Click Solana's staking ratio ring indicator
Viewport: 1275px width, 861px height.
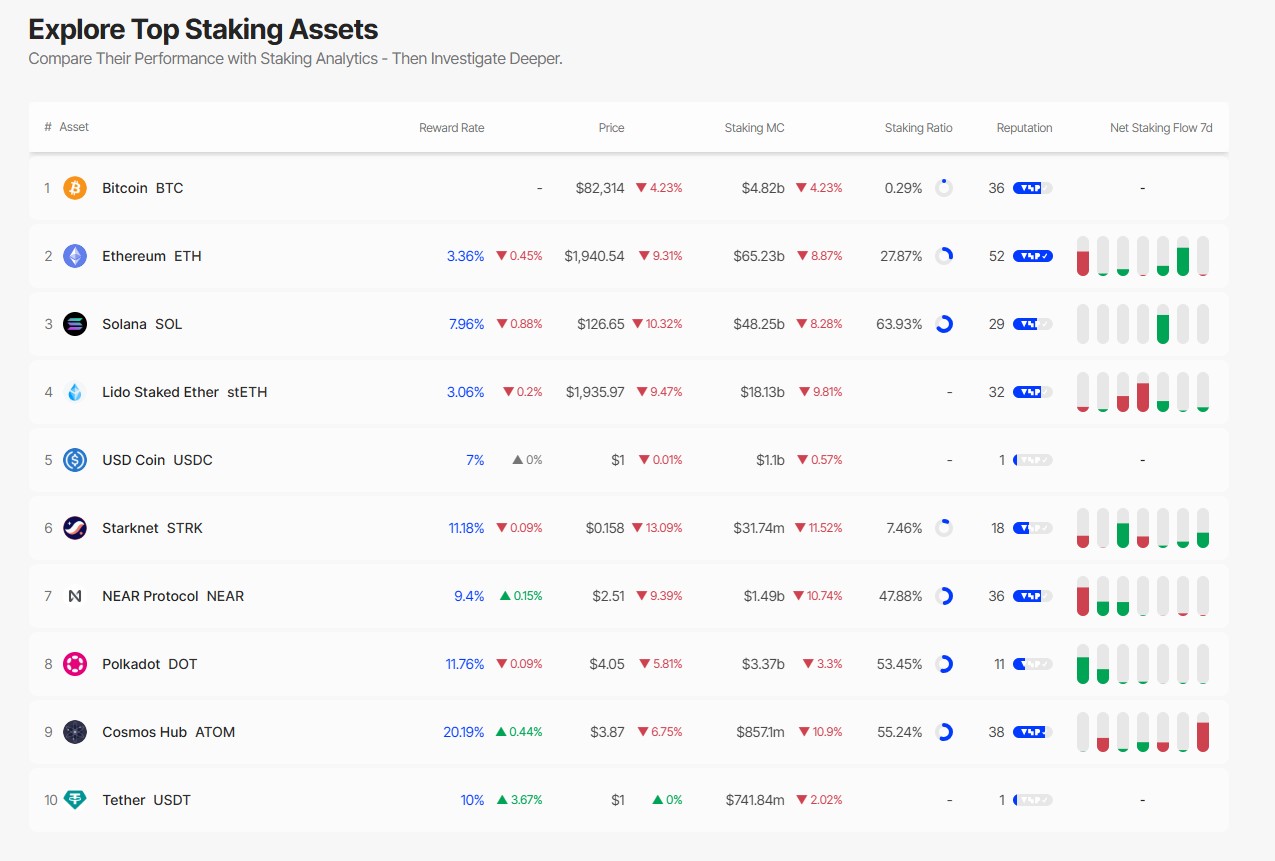click(x=943, y=324)
